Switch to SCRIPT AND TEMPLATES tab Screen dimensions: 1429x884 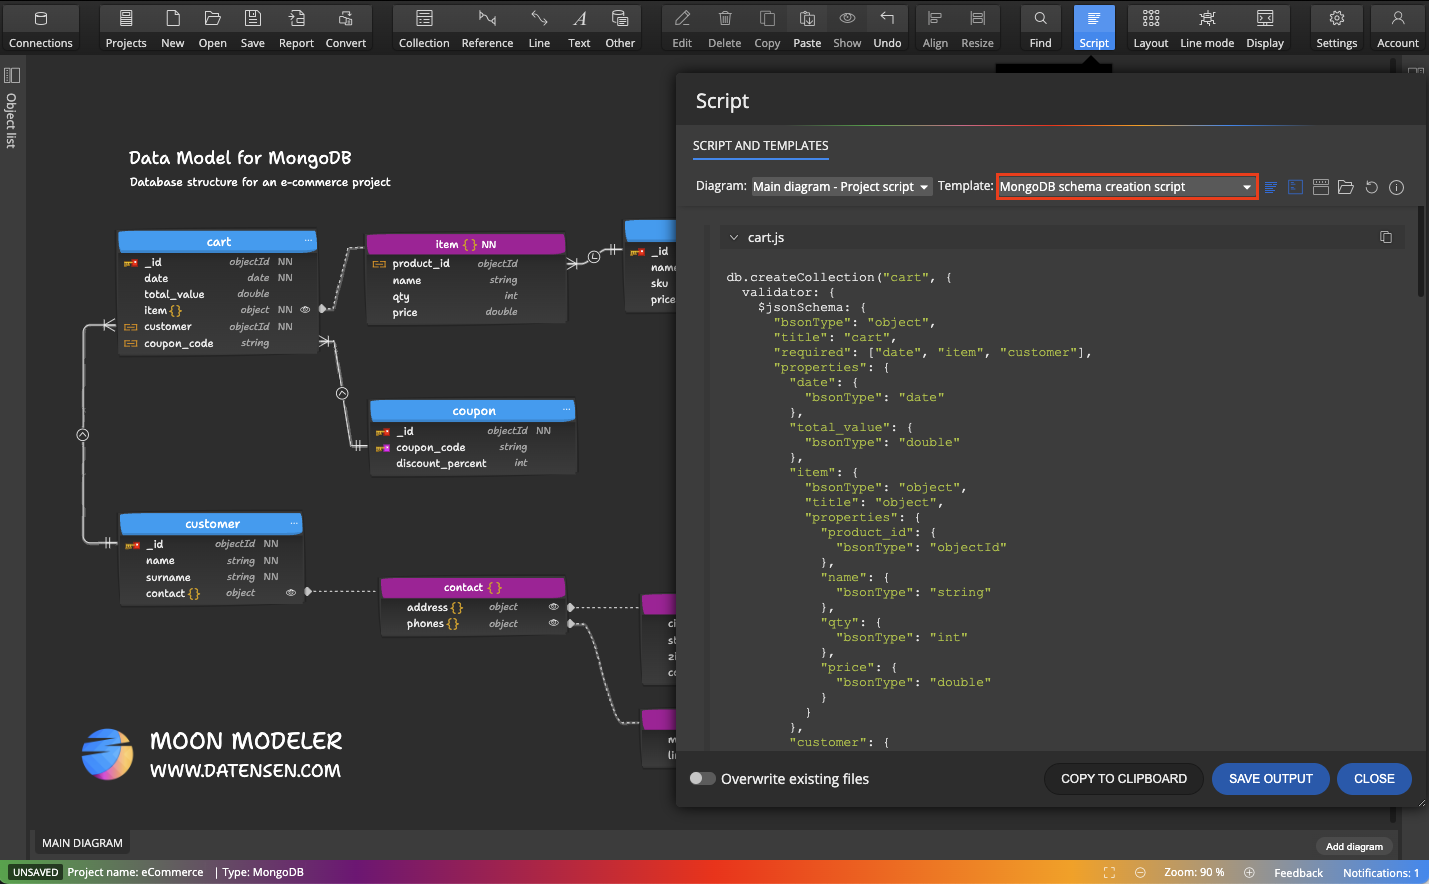(760, 146)
